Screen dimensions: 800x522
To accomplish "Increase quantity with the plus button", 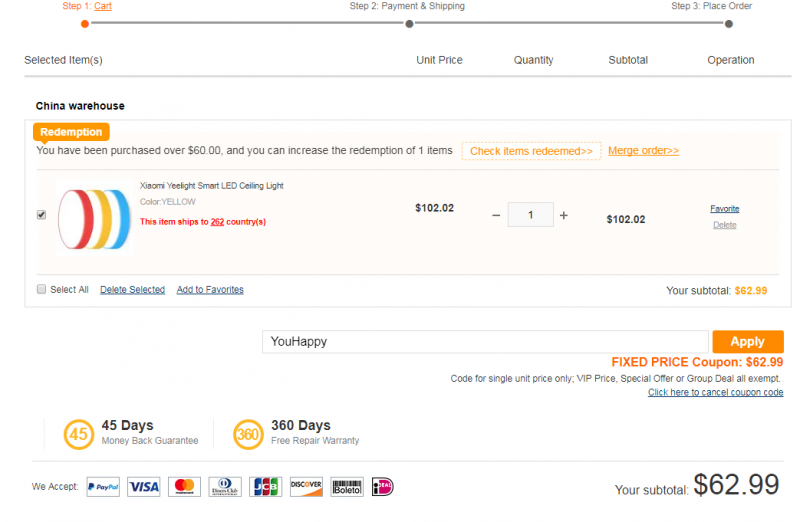I will coord(564,215).
